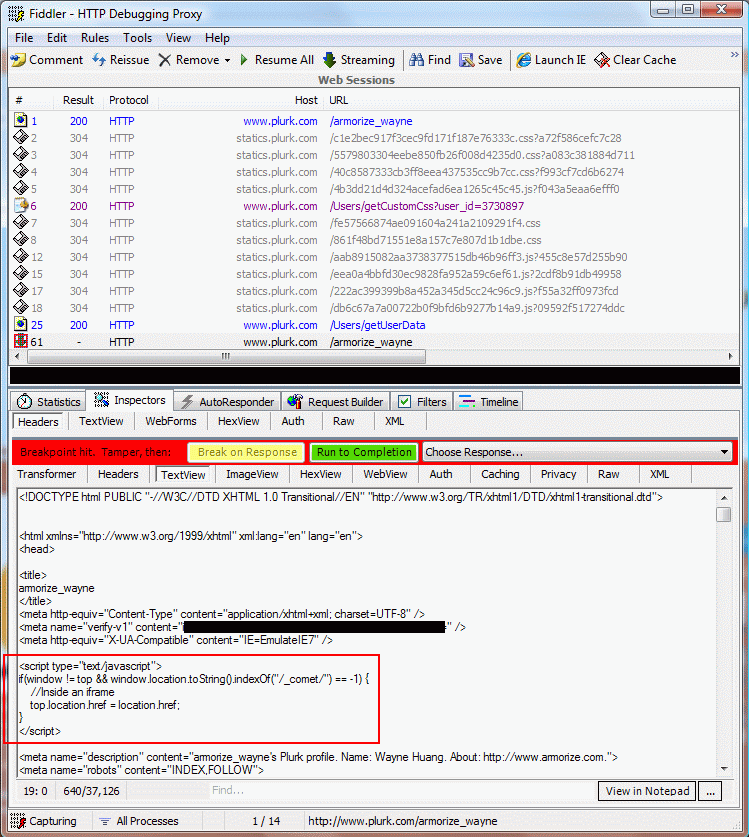749x837 pixels.
Task: Click the ellipsis button beside Notepad
Action: click(710, 791)
